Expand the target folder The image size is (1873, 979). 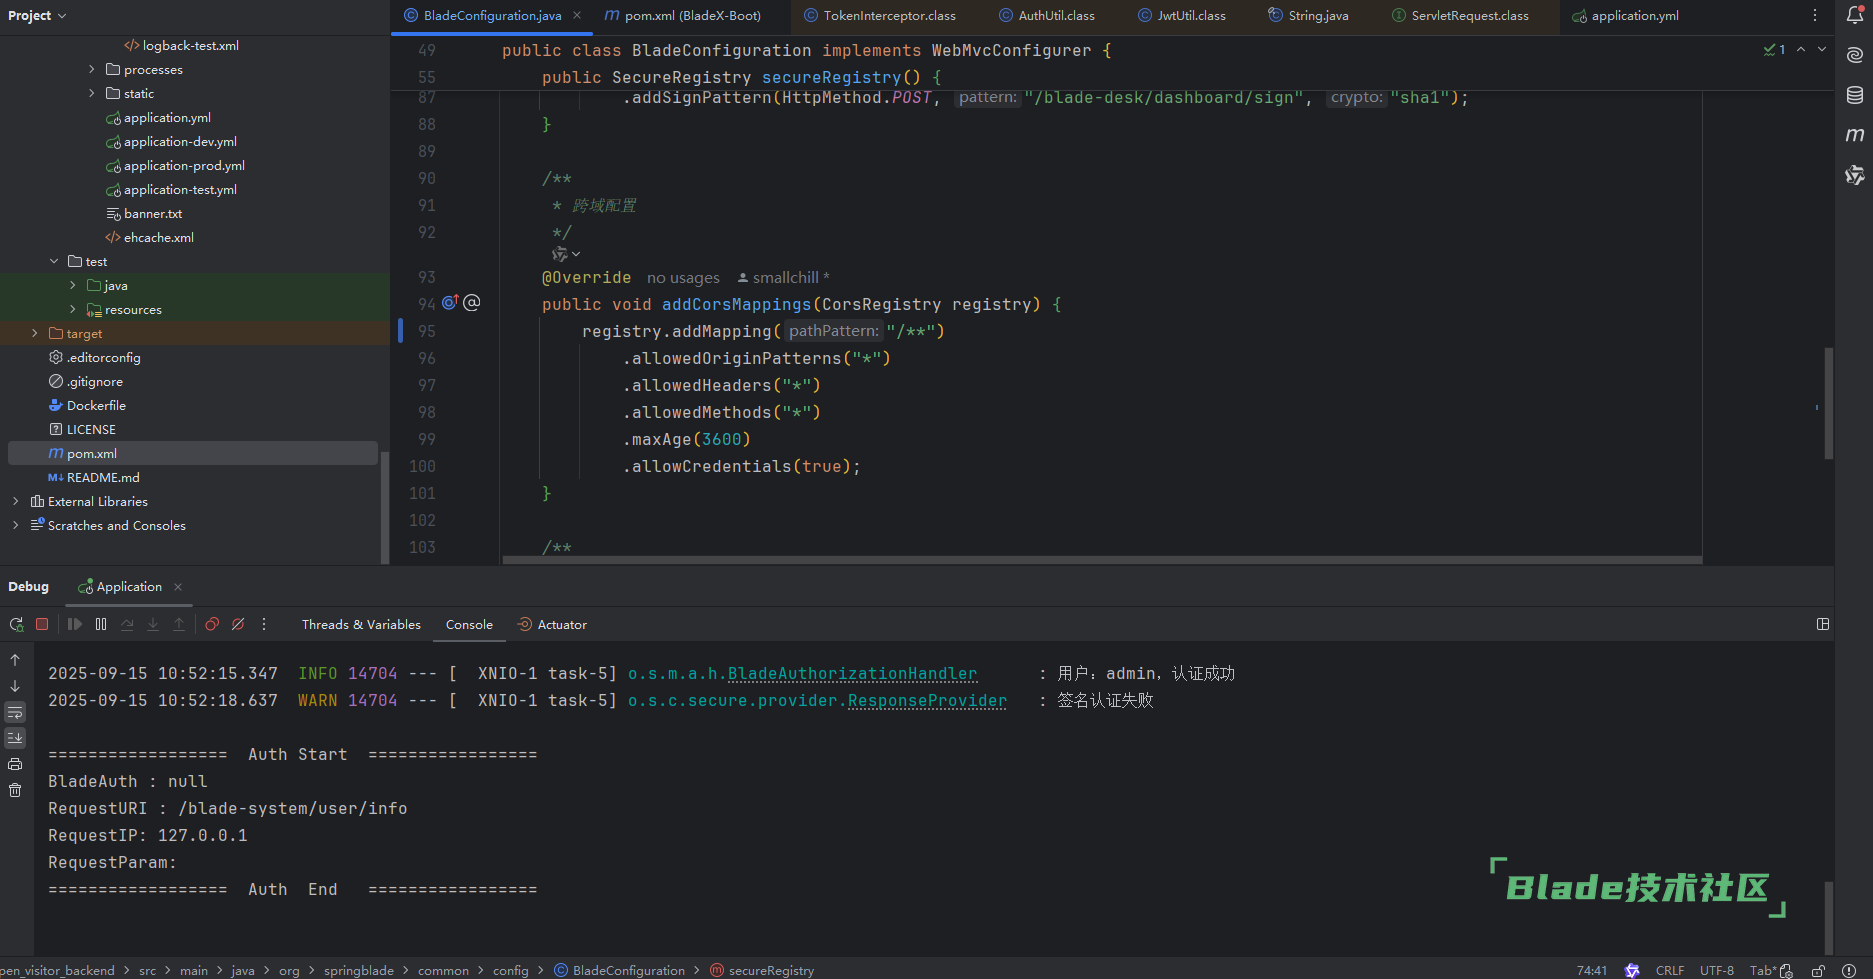pos(35,333)
